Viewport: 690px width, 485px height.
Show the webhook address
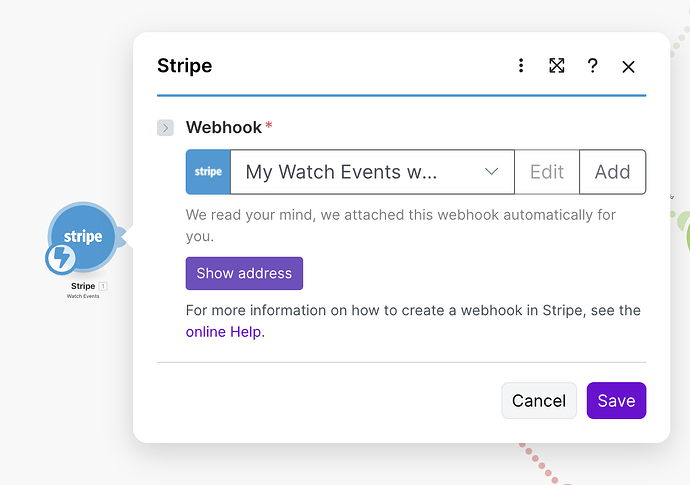[x=244, y=273]
